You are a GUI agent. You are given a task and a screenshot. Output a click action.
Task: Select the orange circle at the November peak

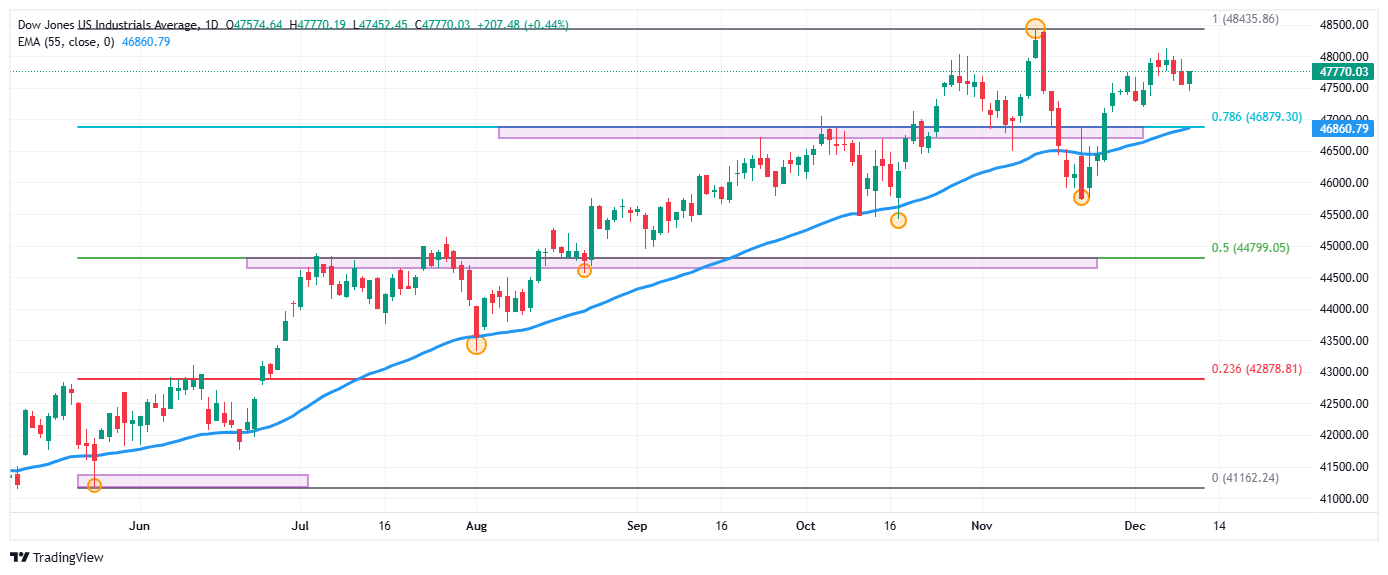pos(1036,28)
